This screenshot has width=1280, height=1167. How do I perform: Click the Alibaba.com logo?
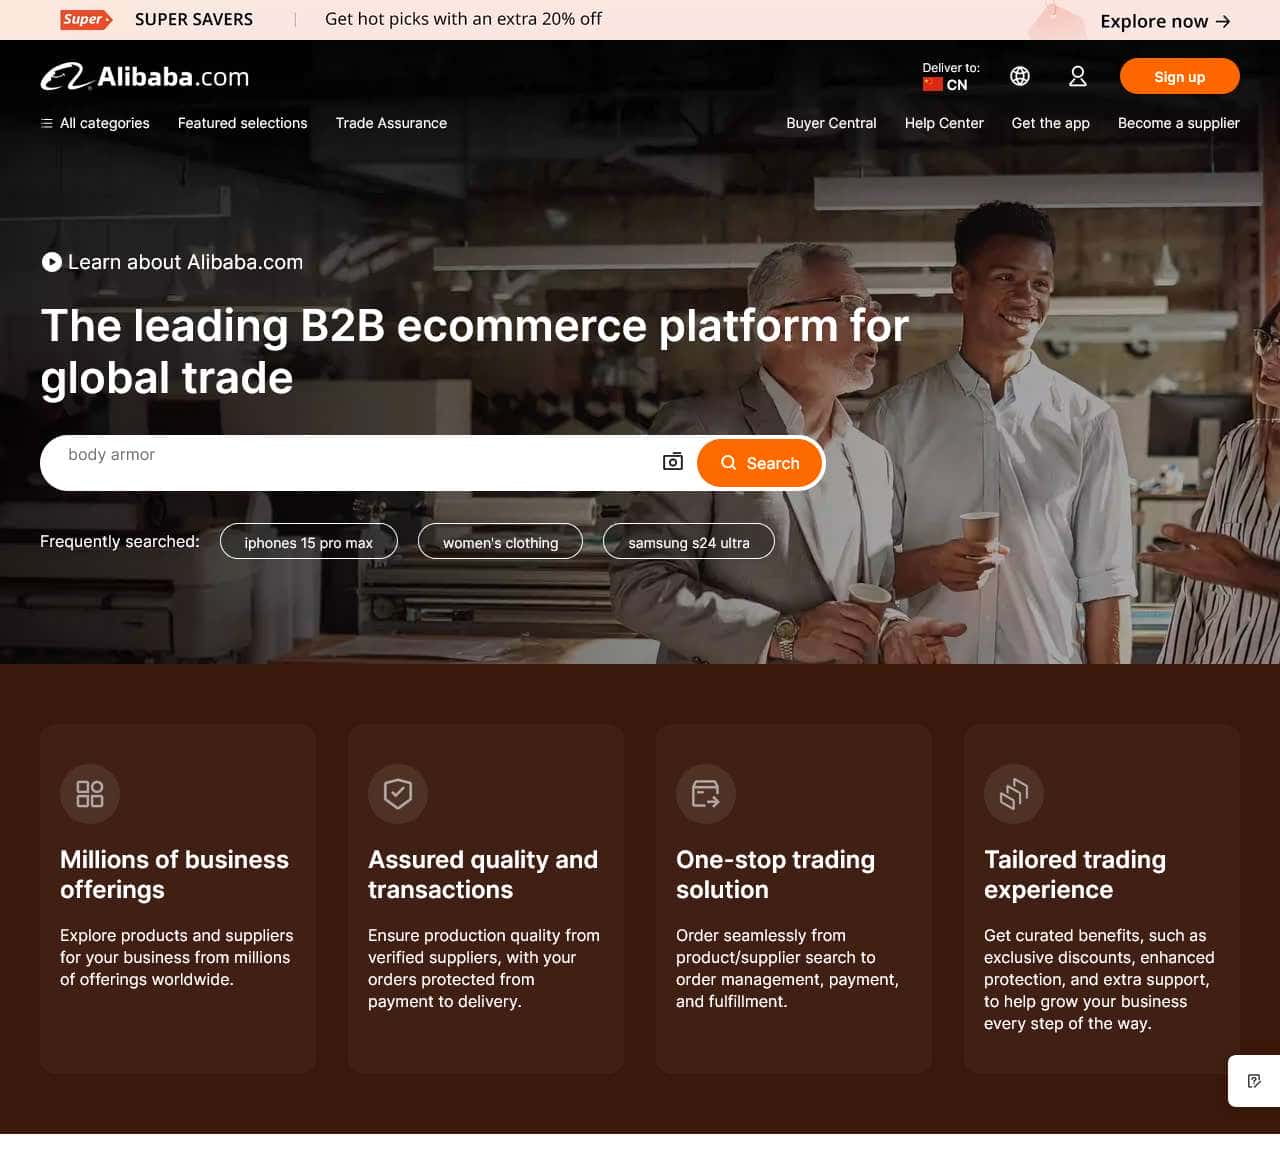click(145, 77)
